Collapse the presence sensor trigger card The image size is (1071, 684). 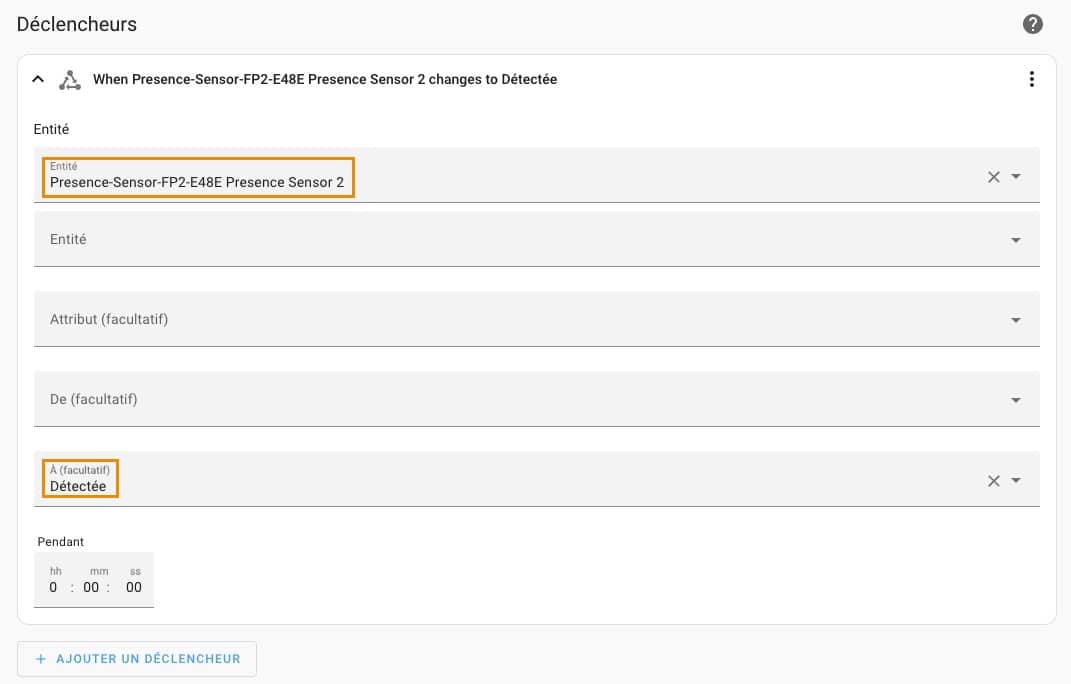(x=38, y=79)
